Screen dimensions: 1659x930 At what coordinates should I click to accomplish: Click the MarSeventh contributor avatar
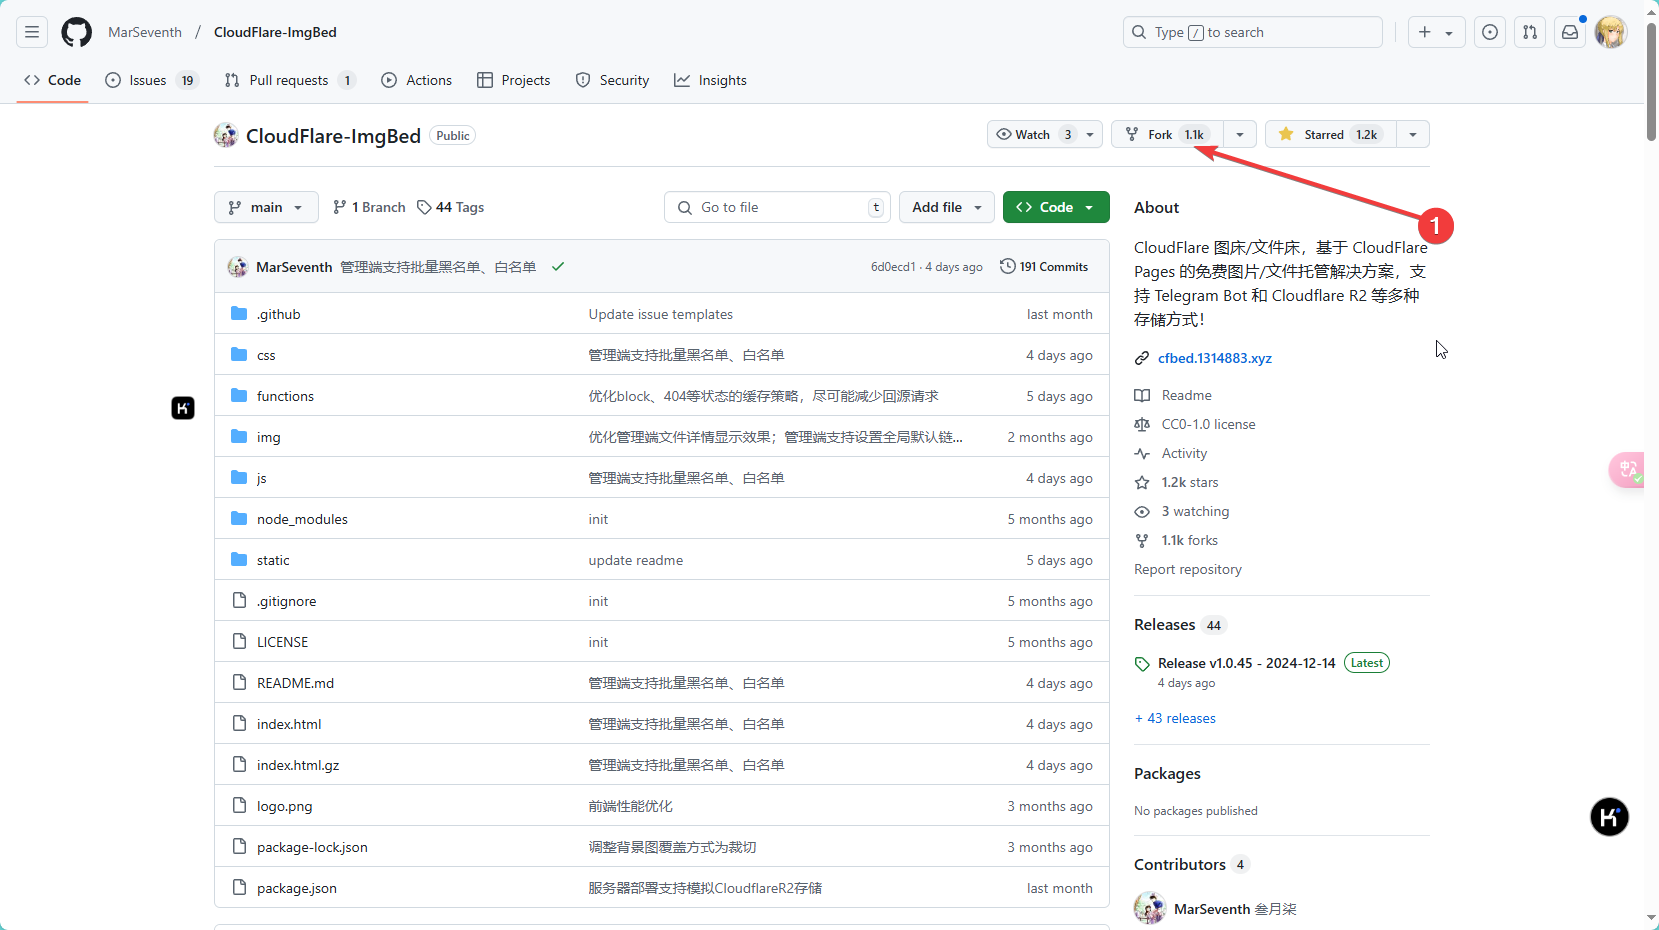[1150, 908]
